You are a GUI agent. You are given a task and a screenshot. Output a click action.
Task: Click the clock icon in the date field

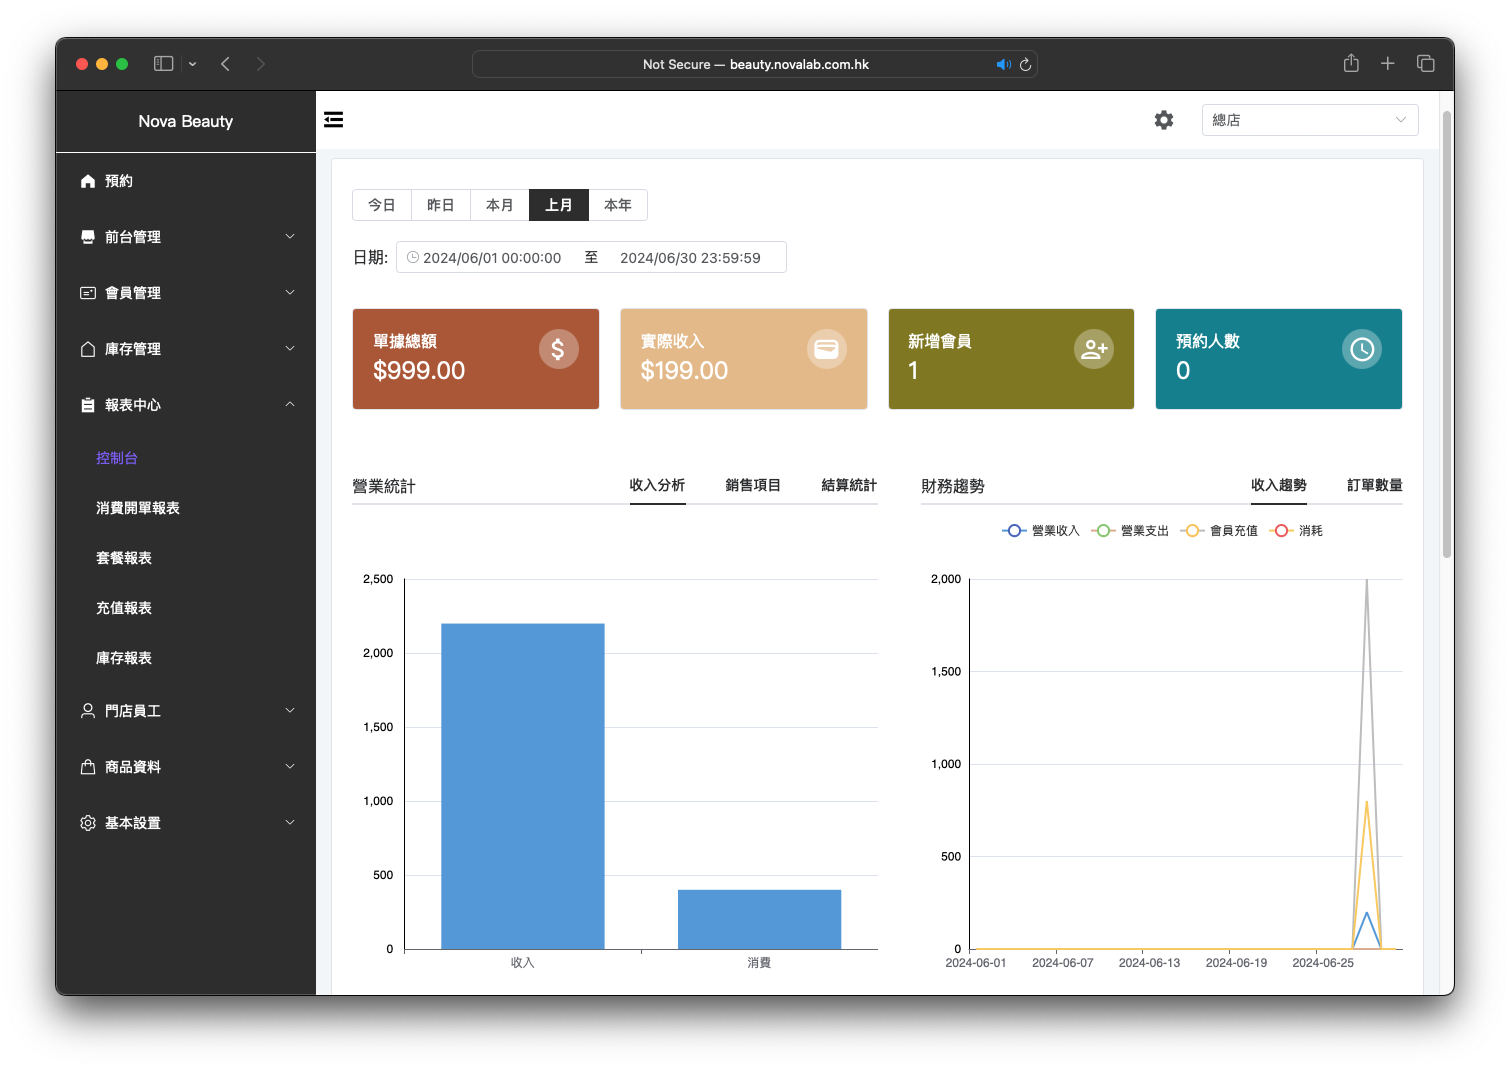413,257
